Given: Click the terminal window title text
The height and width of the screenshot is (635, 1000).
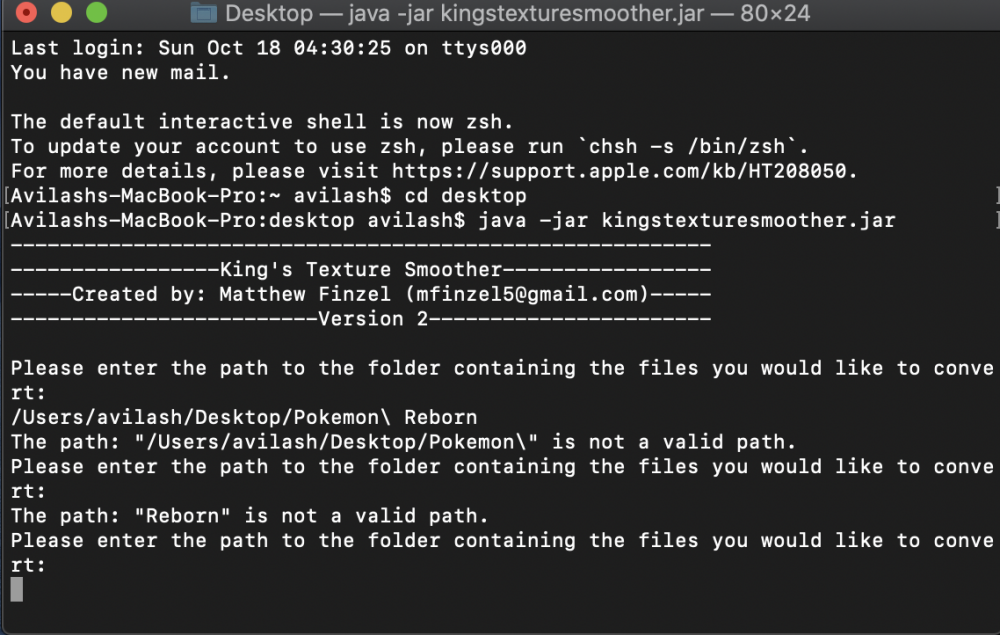Looking at the screenshot, I should click(x=517, y=13).
